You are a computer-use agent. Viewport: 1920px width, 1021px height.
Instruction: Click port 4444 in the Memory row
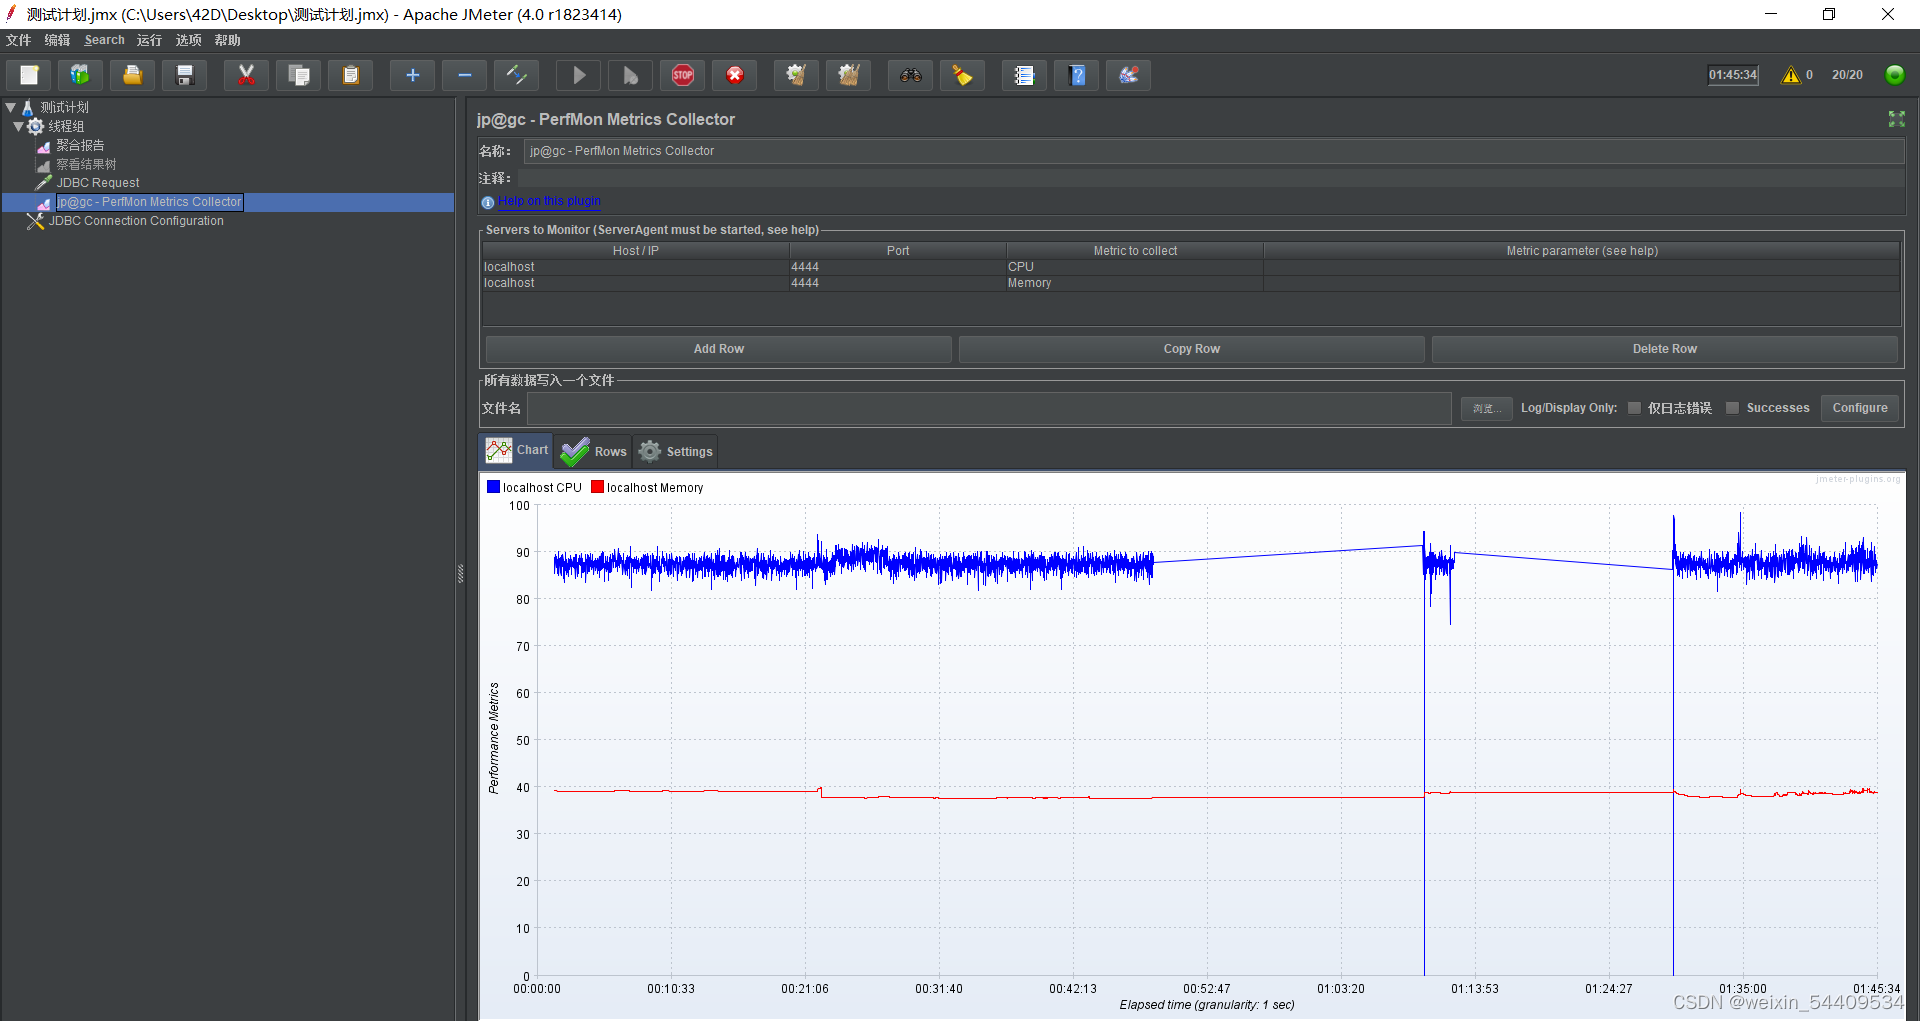tap(897, 283)
